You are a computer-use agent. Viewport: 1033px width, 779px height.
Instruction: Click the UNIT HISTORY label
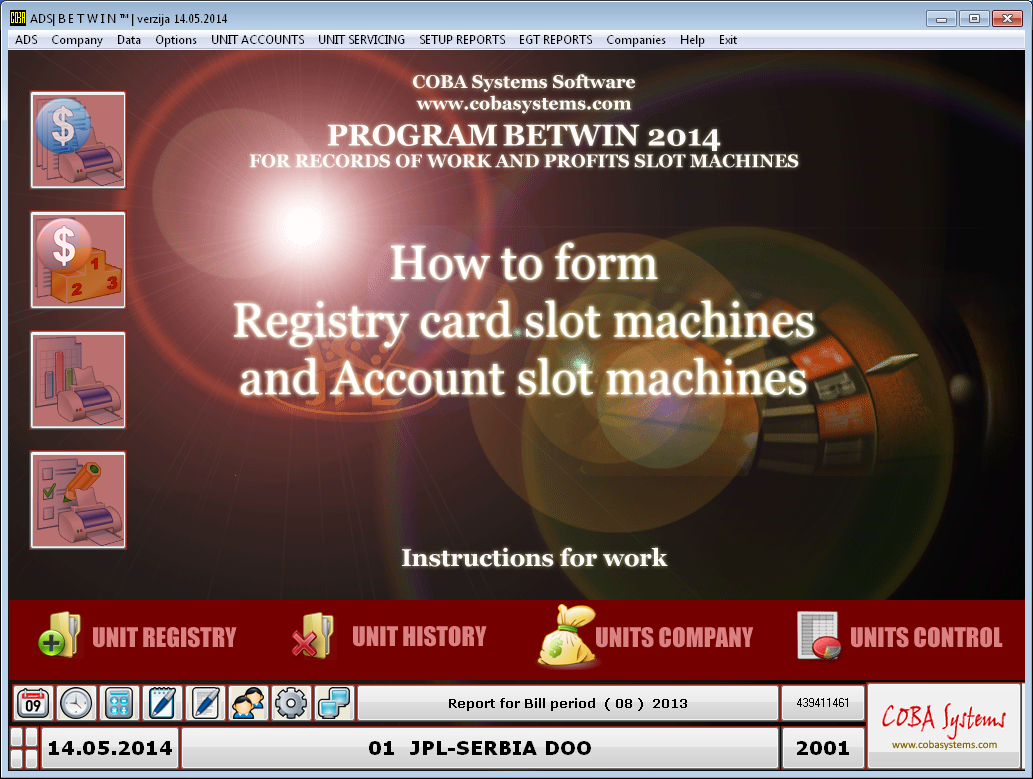pyautogui.click(x=419, y=637)
